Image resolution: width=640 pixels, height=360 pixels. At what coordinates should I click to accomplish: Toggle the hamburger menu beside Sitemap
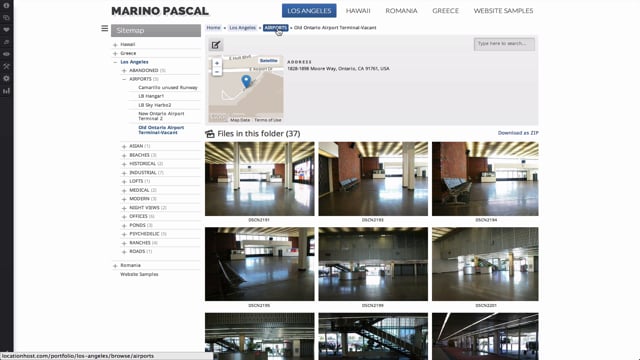tap(105, 28)
